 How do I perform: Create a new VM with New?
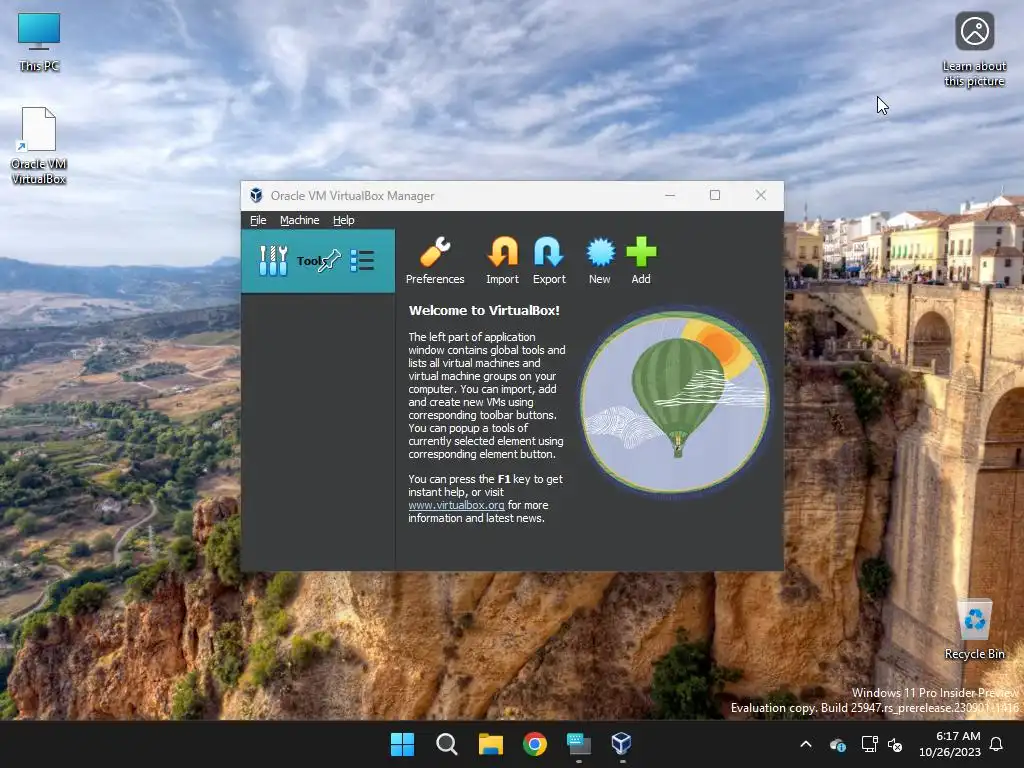coord(600,261)
